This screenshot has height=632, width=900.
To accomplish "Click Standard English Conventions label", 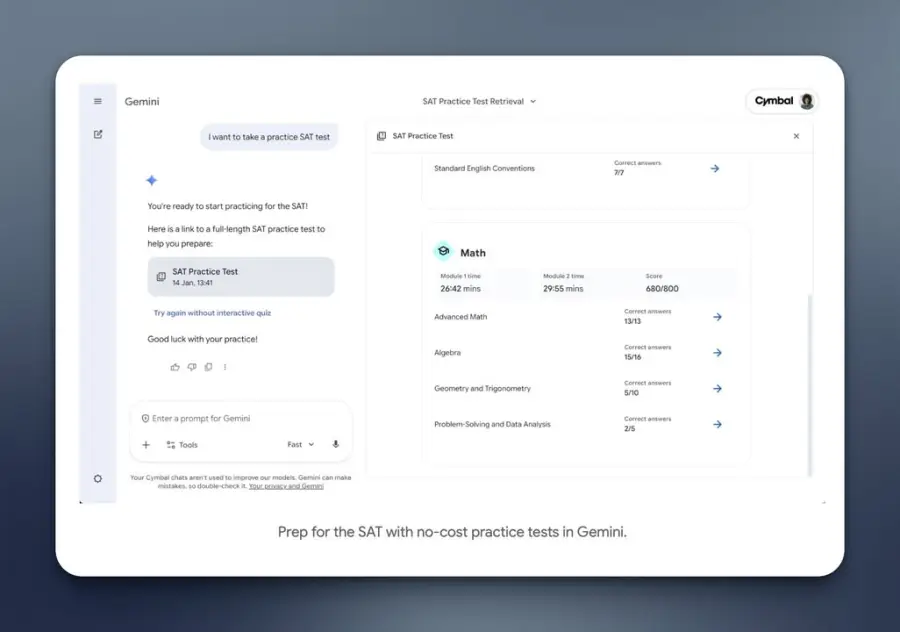I will (x=484, y=168).
